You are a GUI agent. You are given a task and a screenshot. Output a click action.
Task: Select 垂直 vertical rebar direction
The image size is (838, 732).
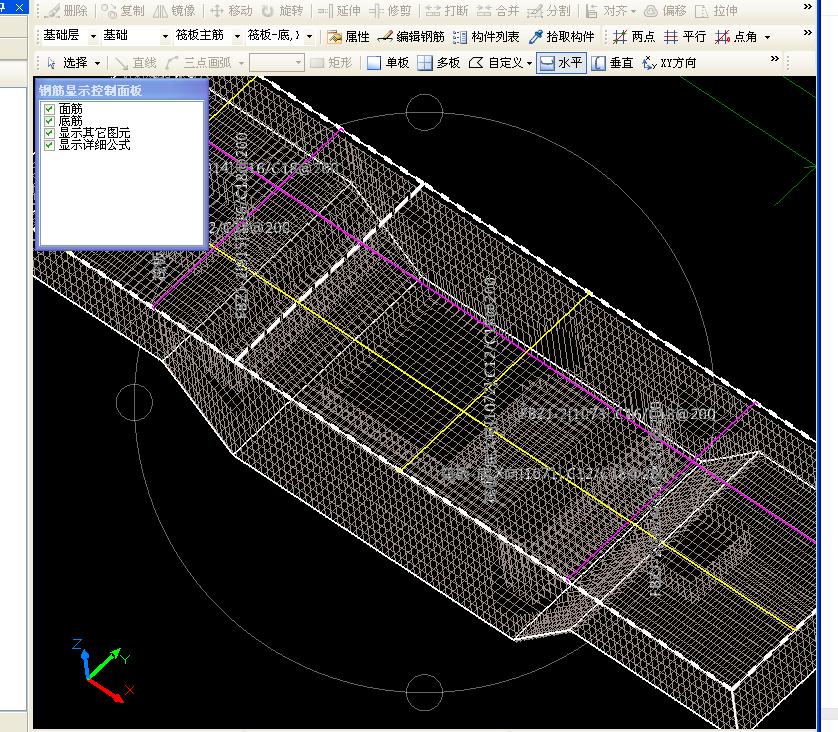pyautogui.click(x=612, y=63)
